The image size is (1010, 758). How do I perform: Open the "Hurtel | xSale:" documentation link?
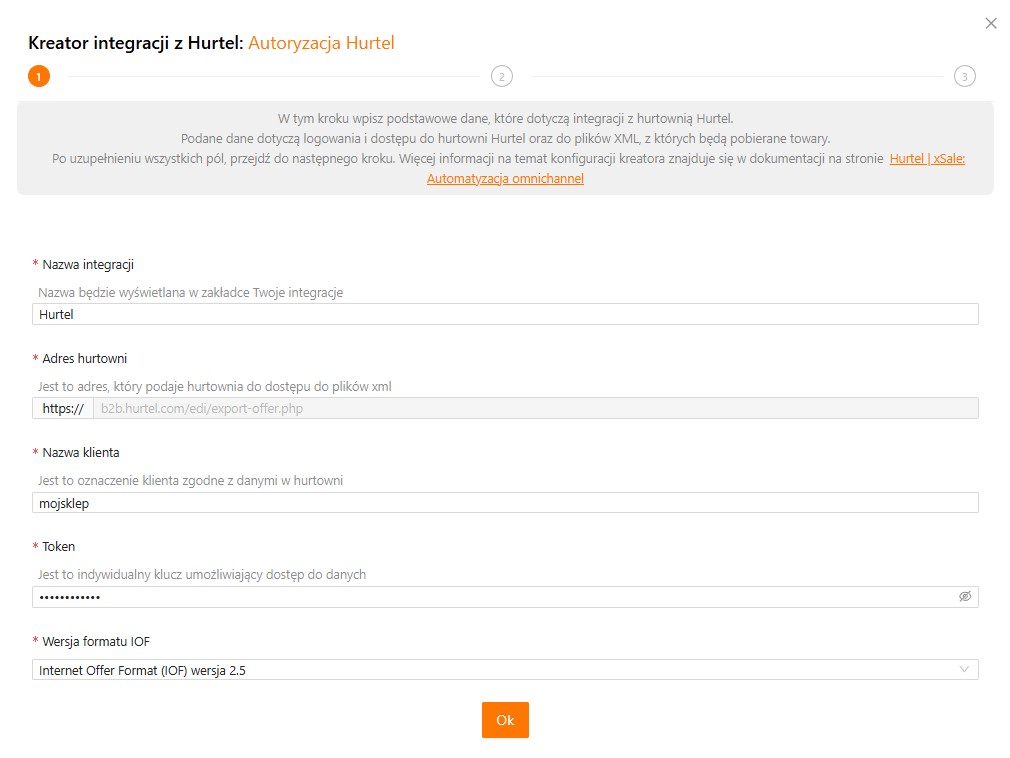pos(927,159)
